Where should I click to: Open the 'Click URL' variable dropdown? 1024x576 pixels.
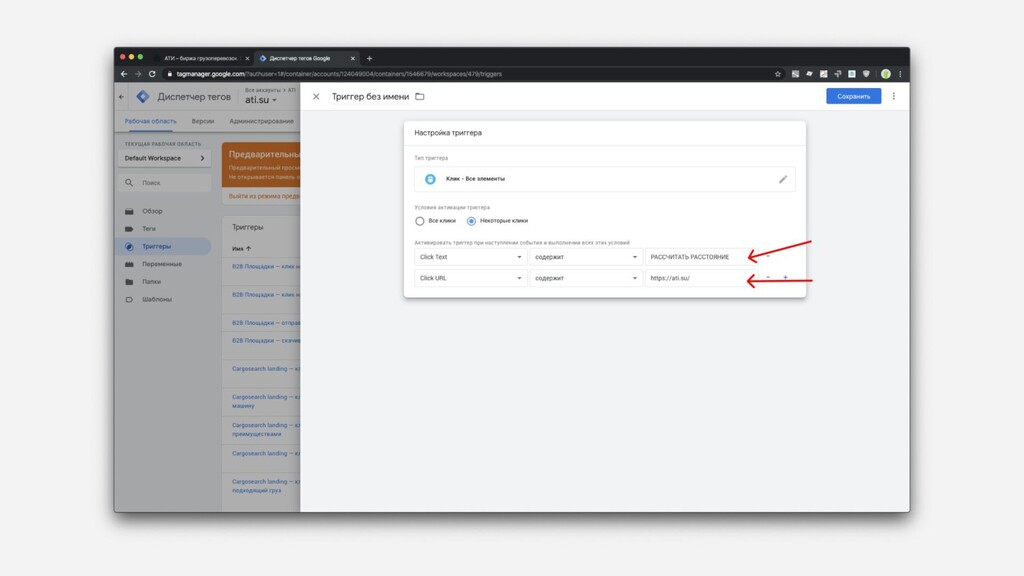(470, 278)
